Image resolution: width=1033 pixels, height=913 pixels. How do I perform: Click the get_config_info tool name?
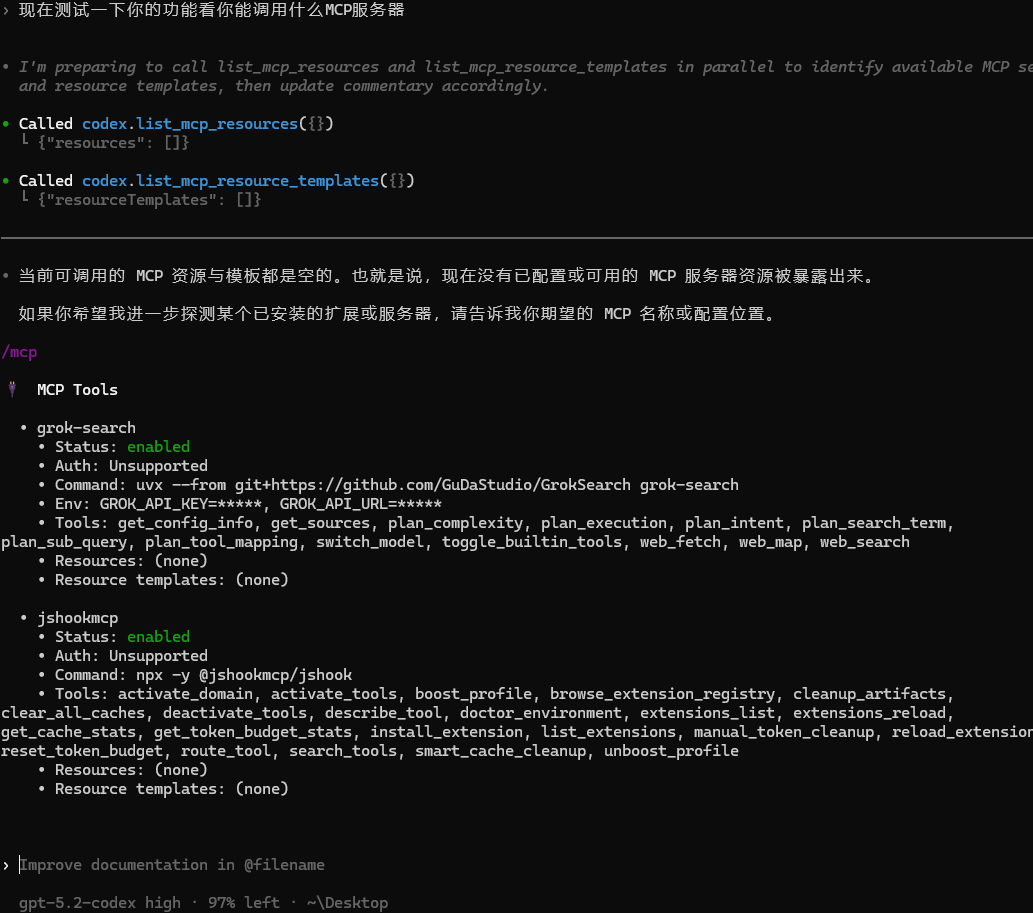185,523
